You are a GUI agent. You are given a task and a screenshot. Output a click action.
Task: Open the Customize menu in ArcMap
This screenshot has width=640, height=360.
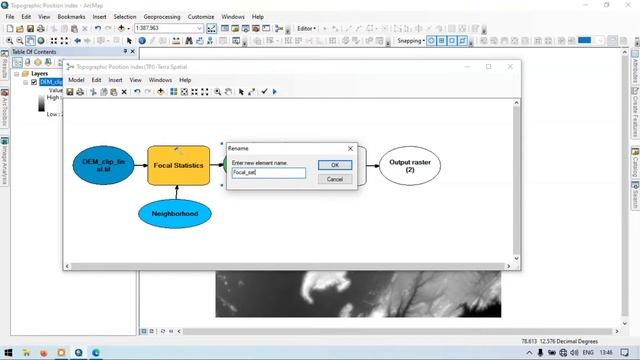point(201,17)
